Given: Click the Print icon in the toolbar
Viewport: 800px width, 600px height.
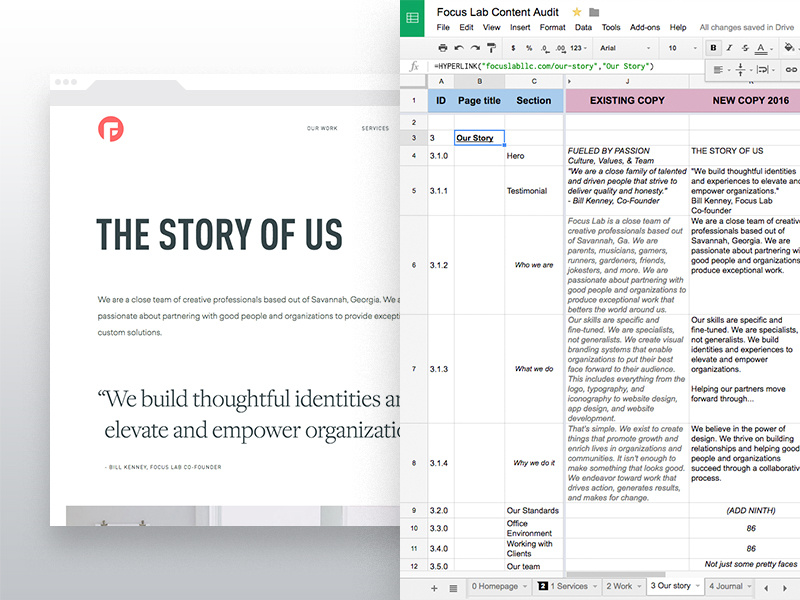Looking at the screenshot, I should pyautogui.click(x=442, y=48).
